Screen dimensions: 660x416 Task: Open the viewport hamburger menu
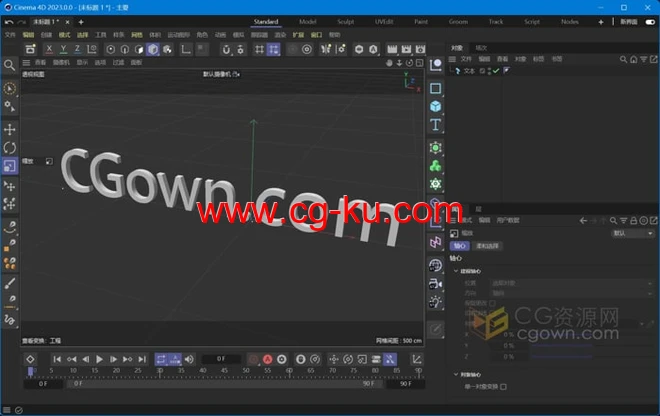tap(26, 63)
